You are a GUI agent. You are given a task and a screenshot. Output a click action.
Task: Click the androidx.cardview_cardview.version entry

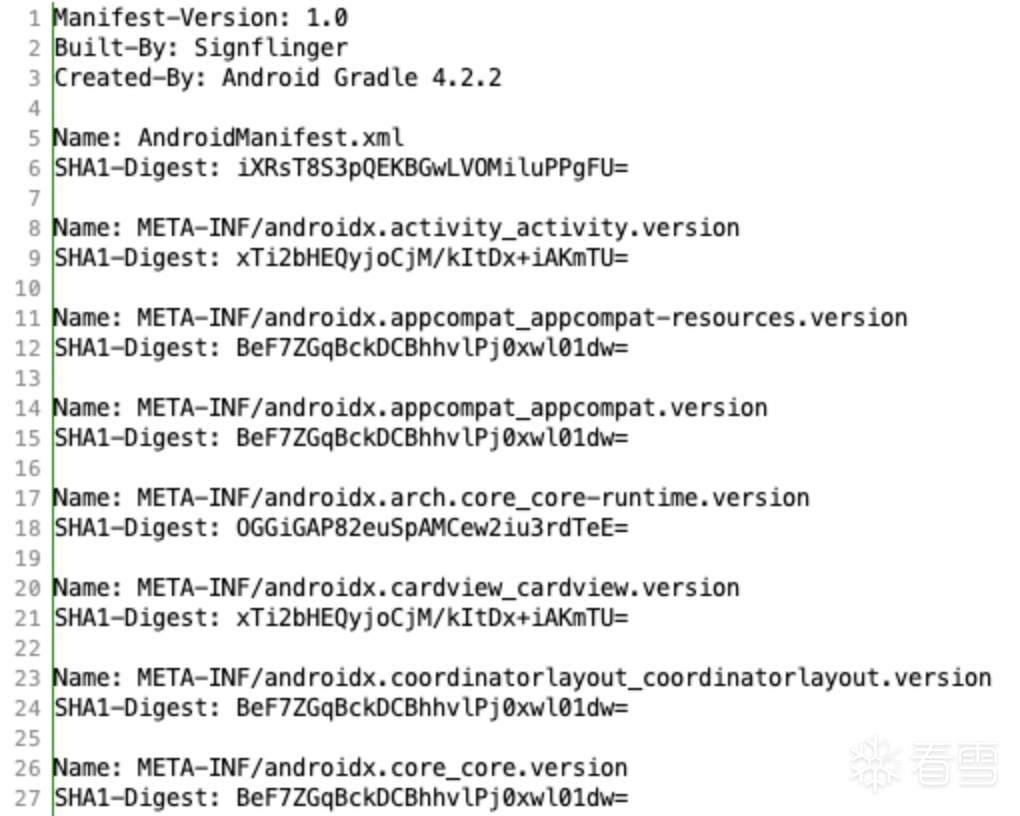coord(438,588)
